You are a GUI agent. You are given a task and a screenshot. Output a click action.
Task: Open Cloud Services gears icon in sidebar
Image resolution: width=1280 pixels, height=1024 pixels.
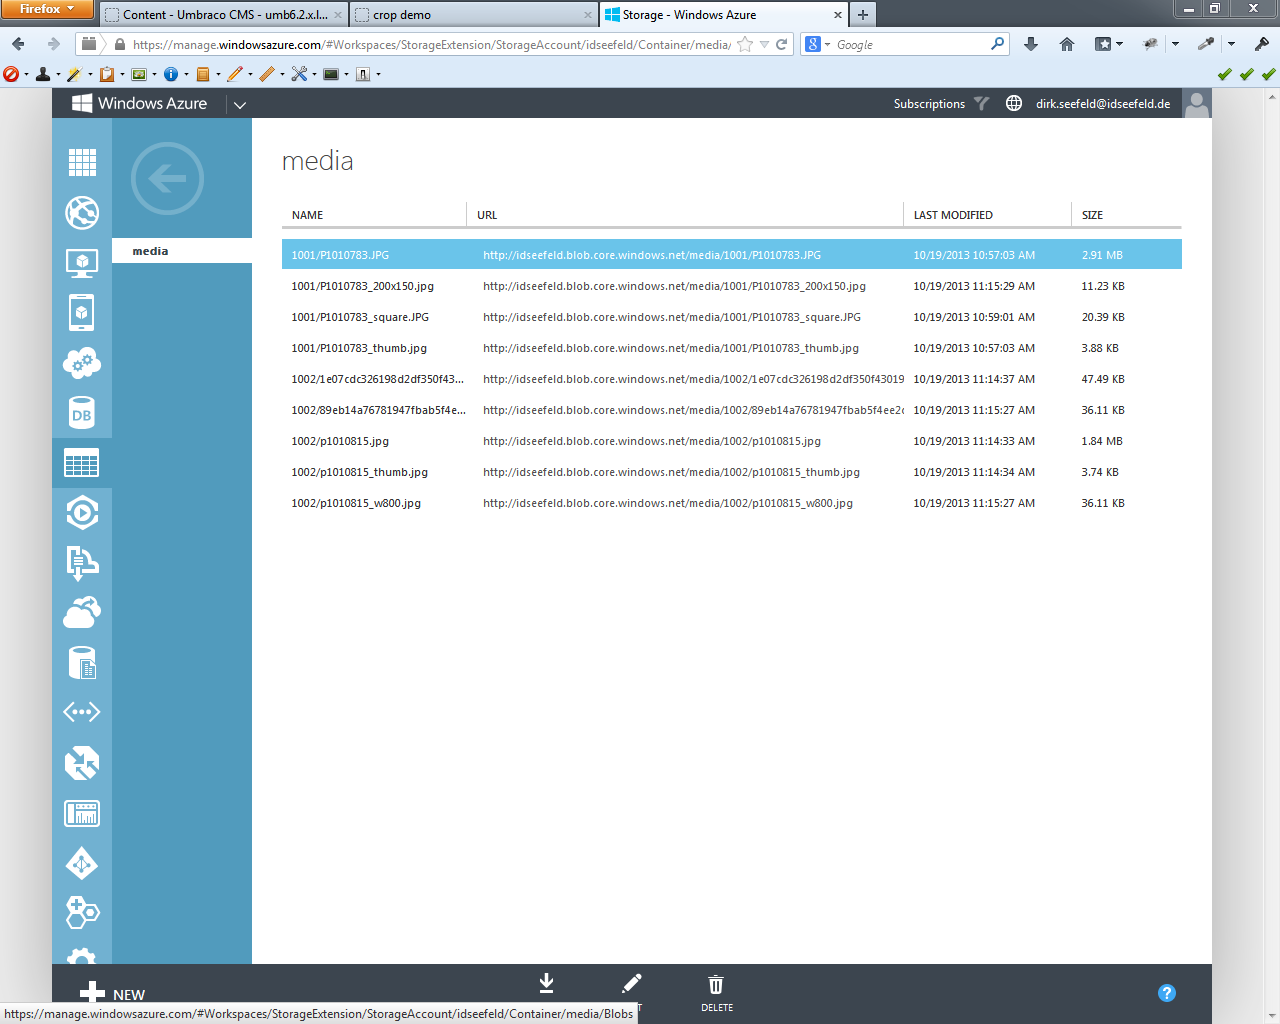tap(82, 362)
